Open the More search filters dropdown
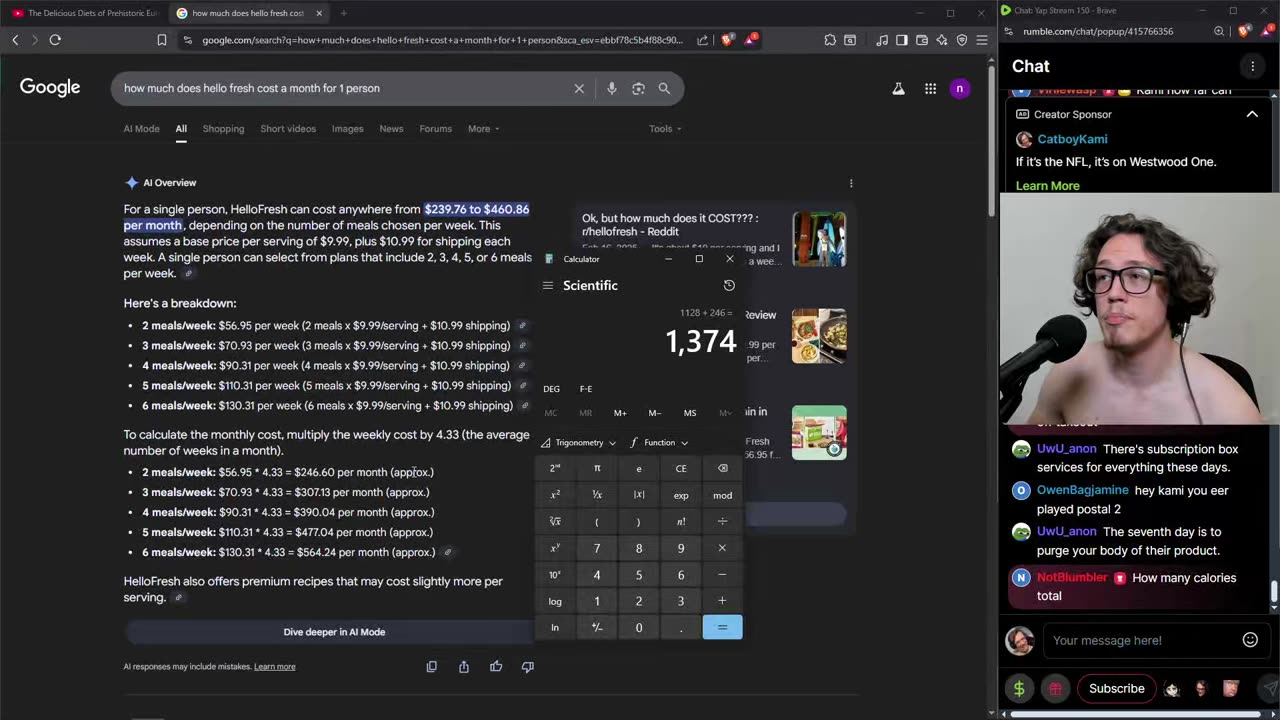 coord(483,128)
